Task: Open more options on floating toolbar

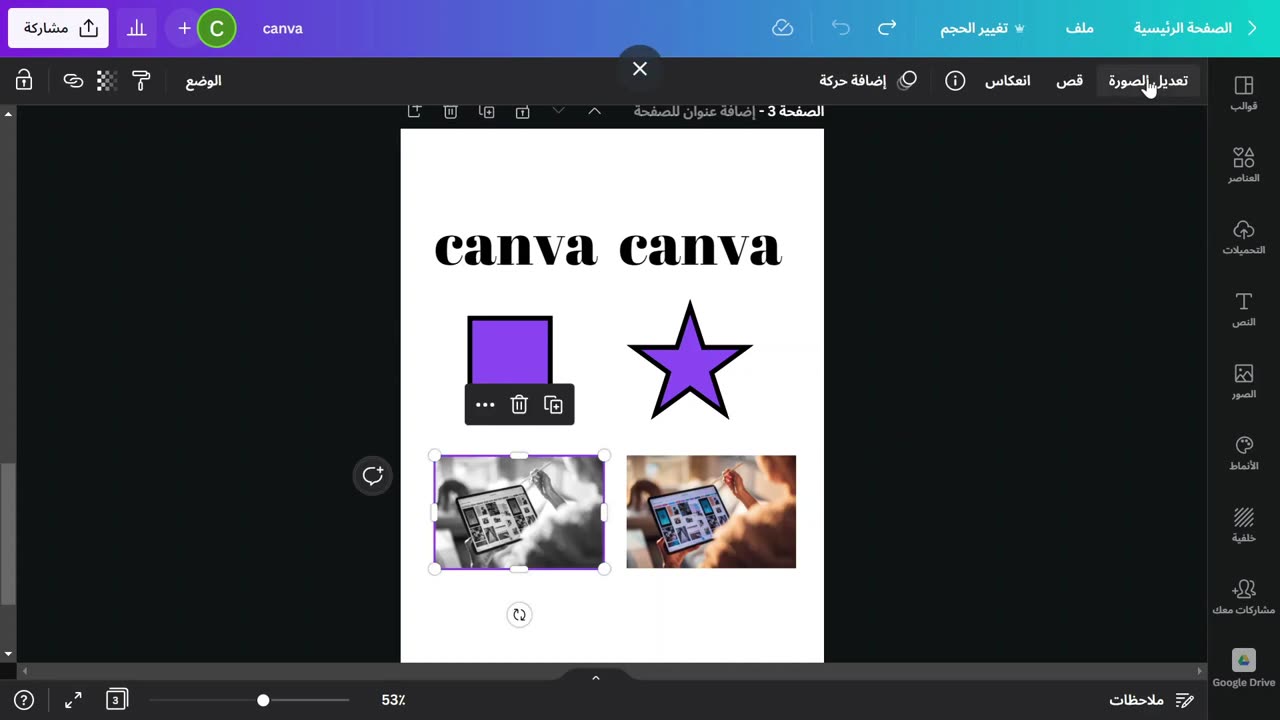Action: [x=485, y=404]
